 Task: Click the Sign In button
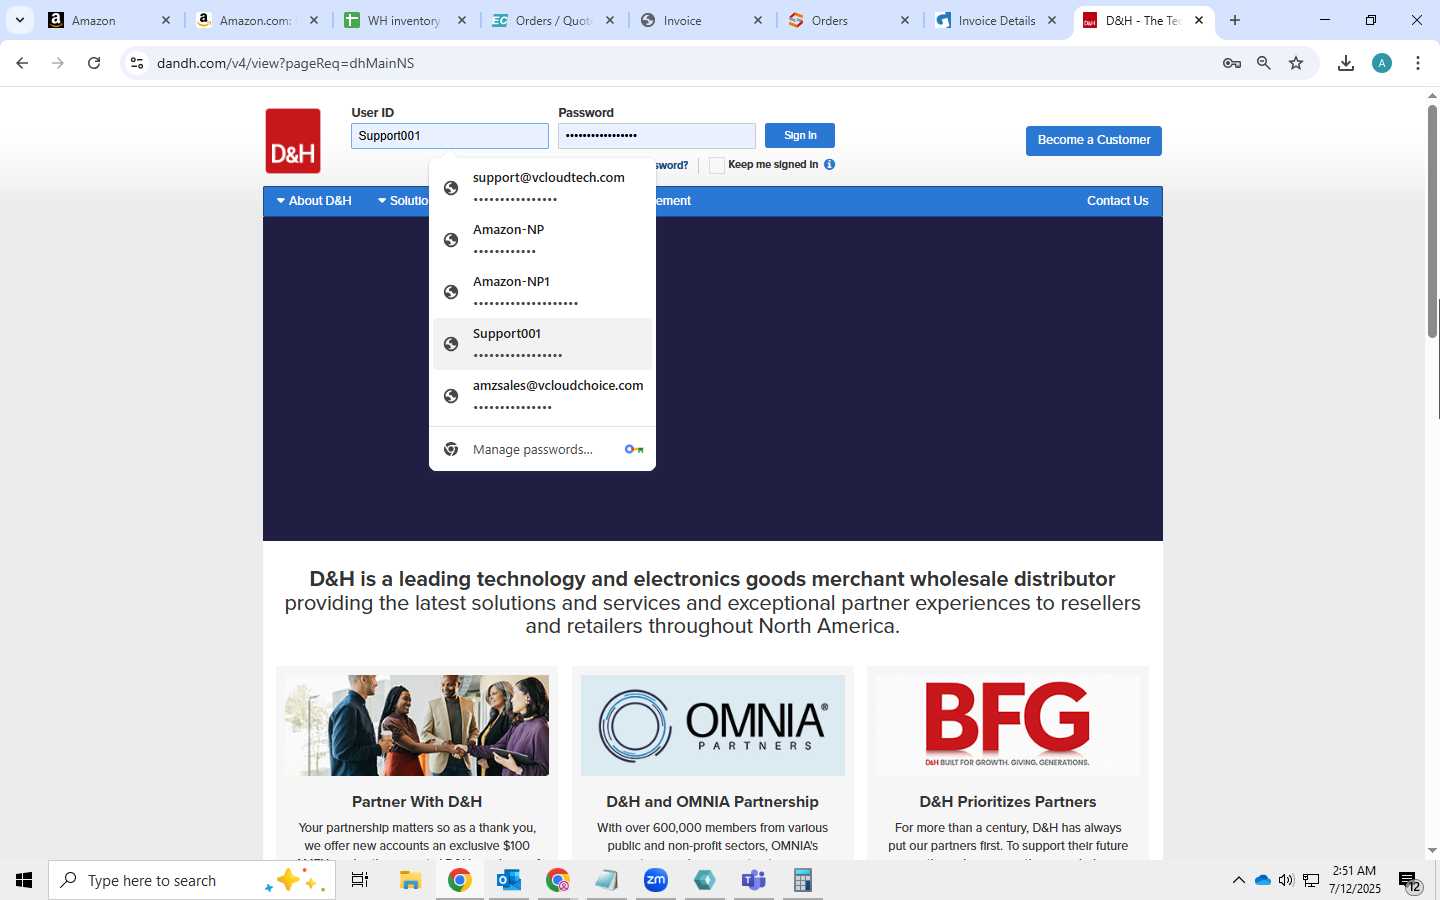tap(800, 135)
